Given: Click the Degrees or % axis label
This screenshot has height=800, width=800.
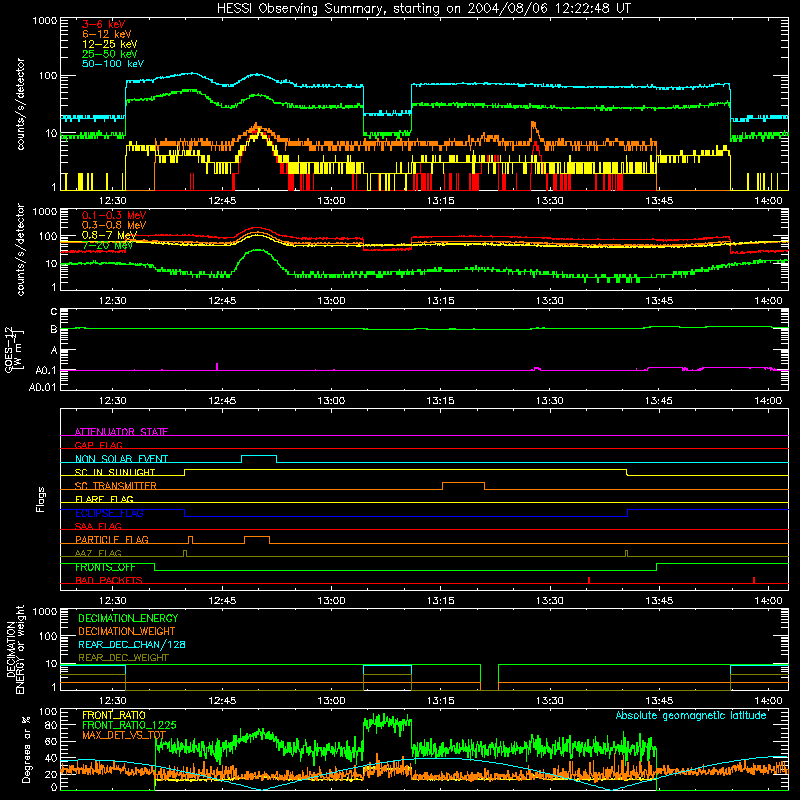Looking at the screenshot, I should pyautogui.click(x=26, y=750).
